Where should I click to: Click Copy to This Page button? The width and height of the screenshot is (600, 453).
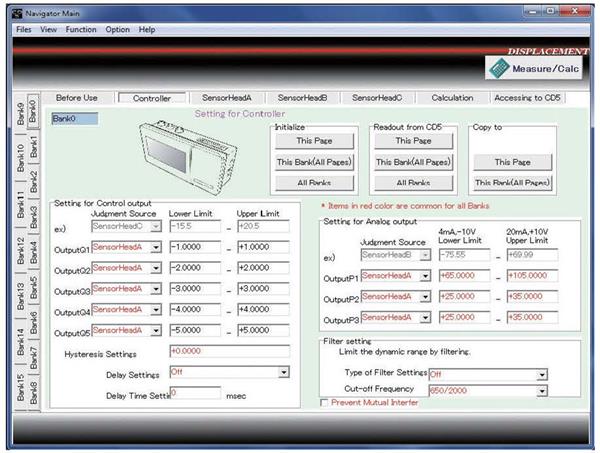click(512, 162)
